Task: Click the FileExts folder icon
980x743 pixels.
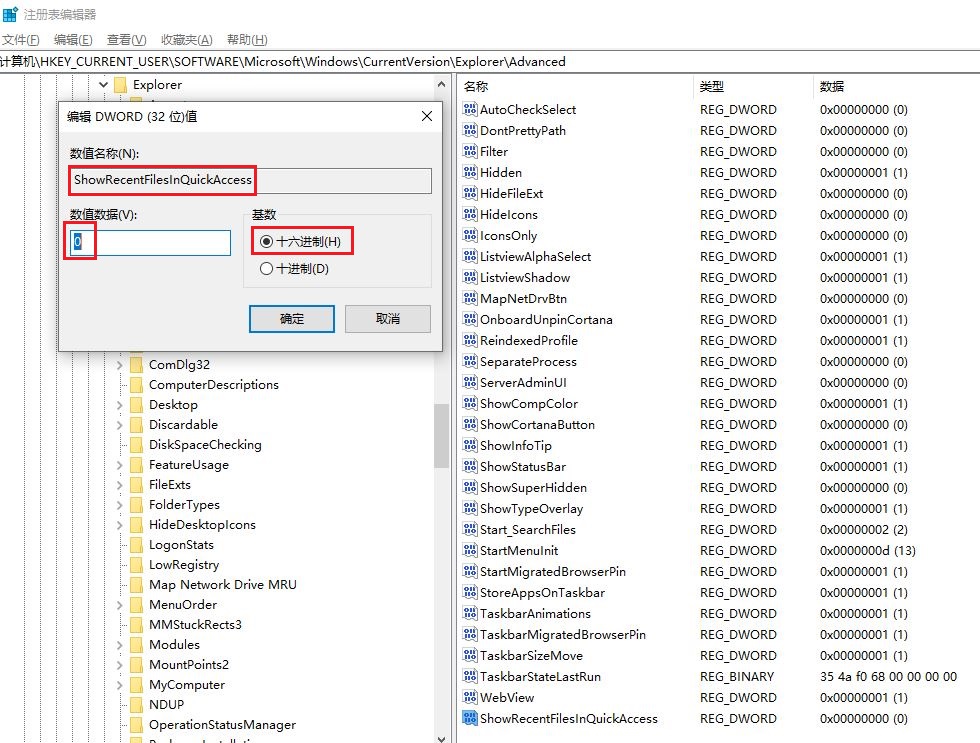Action: 136,485
